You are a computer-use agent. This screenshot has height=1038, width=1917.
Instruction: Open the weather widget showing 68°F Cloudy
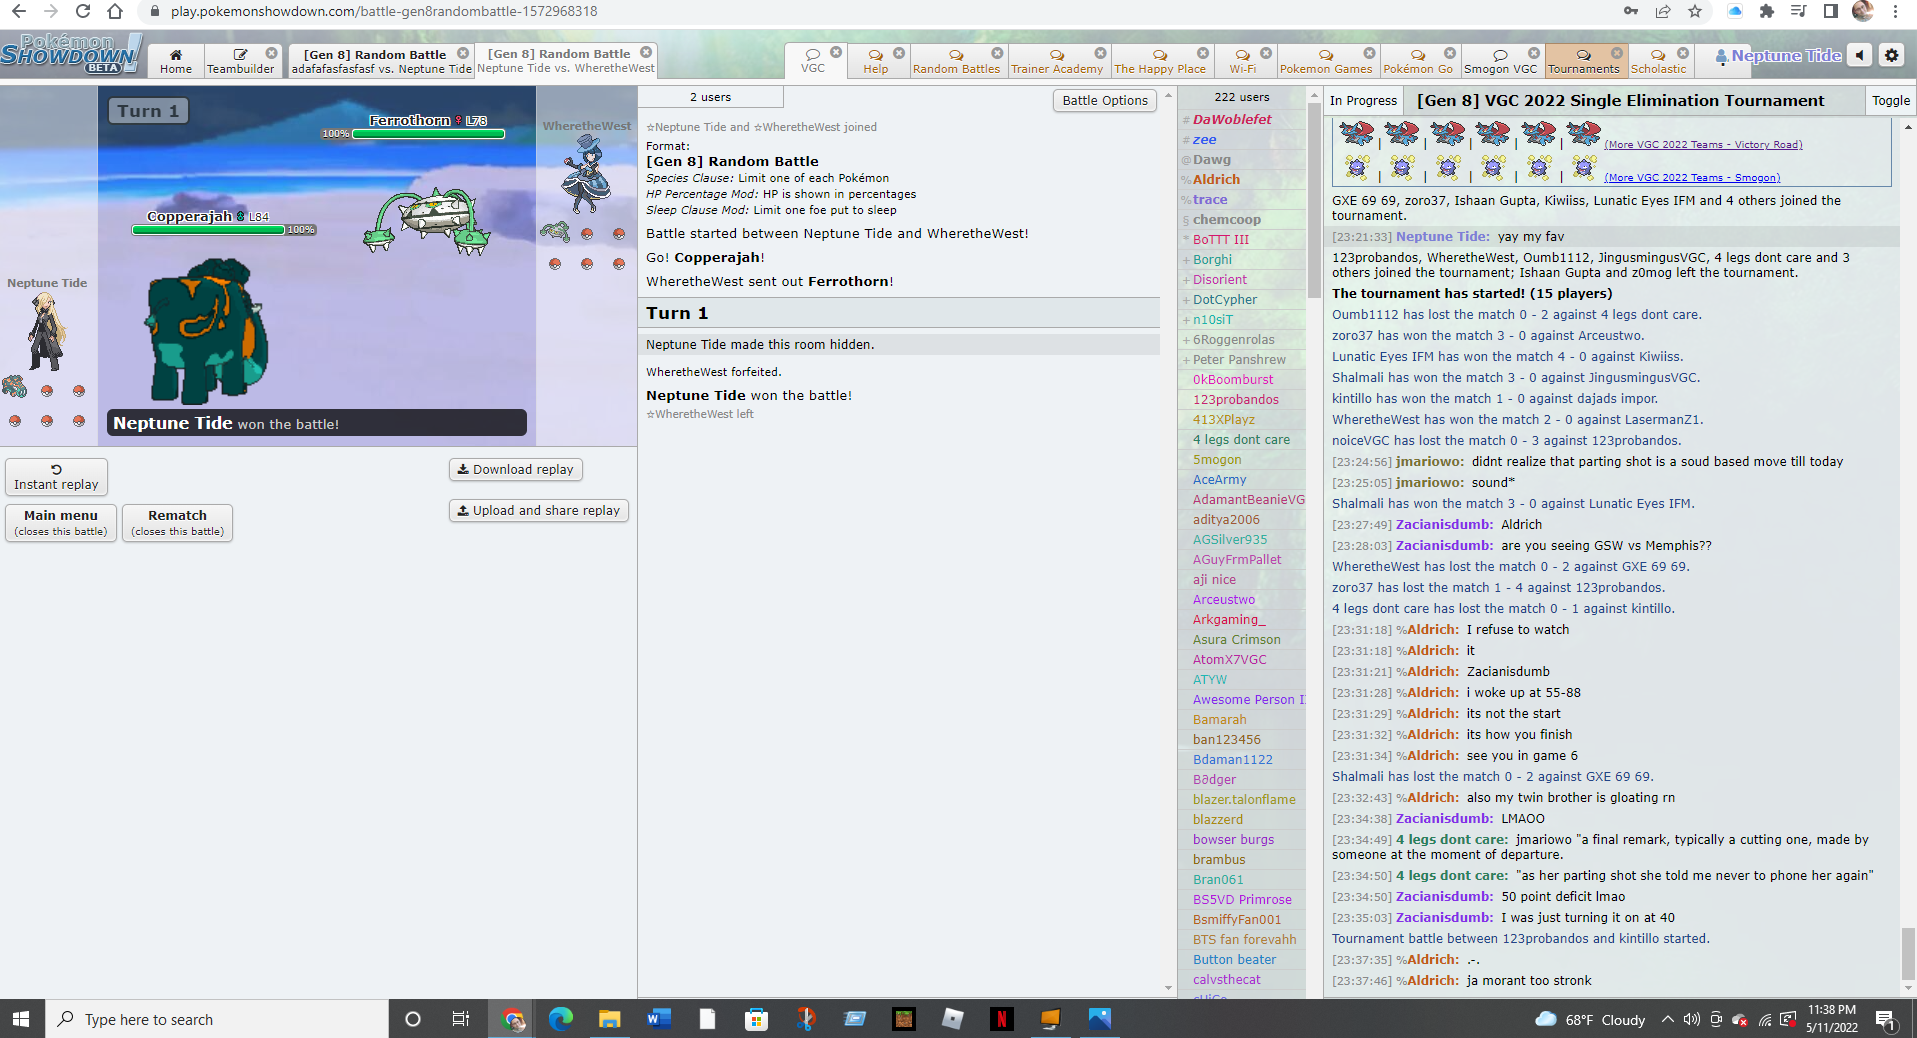coord(1589,1019)
